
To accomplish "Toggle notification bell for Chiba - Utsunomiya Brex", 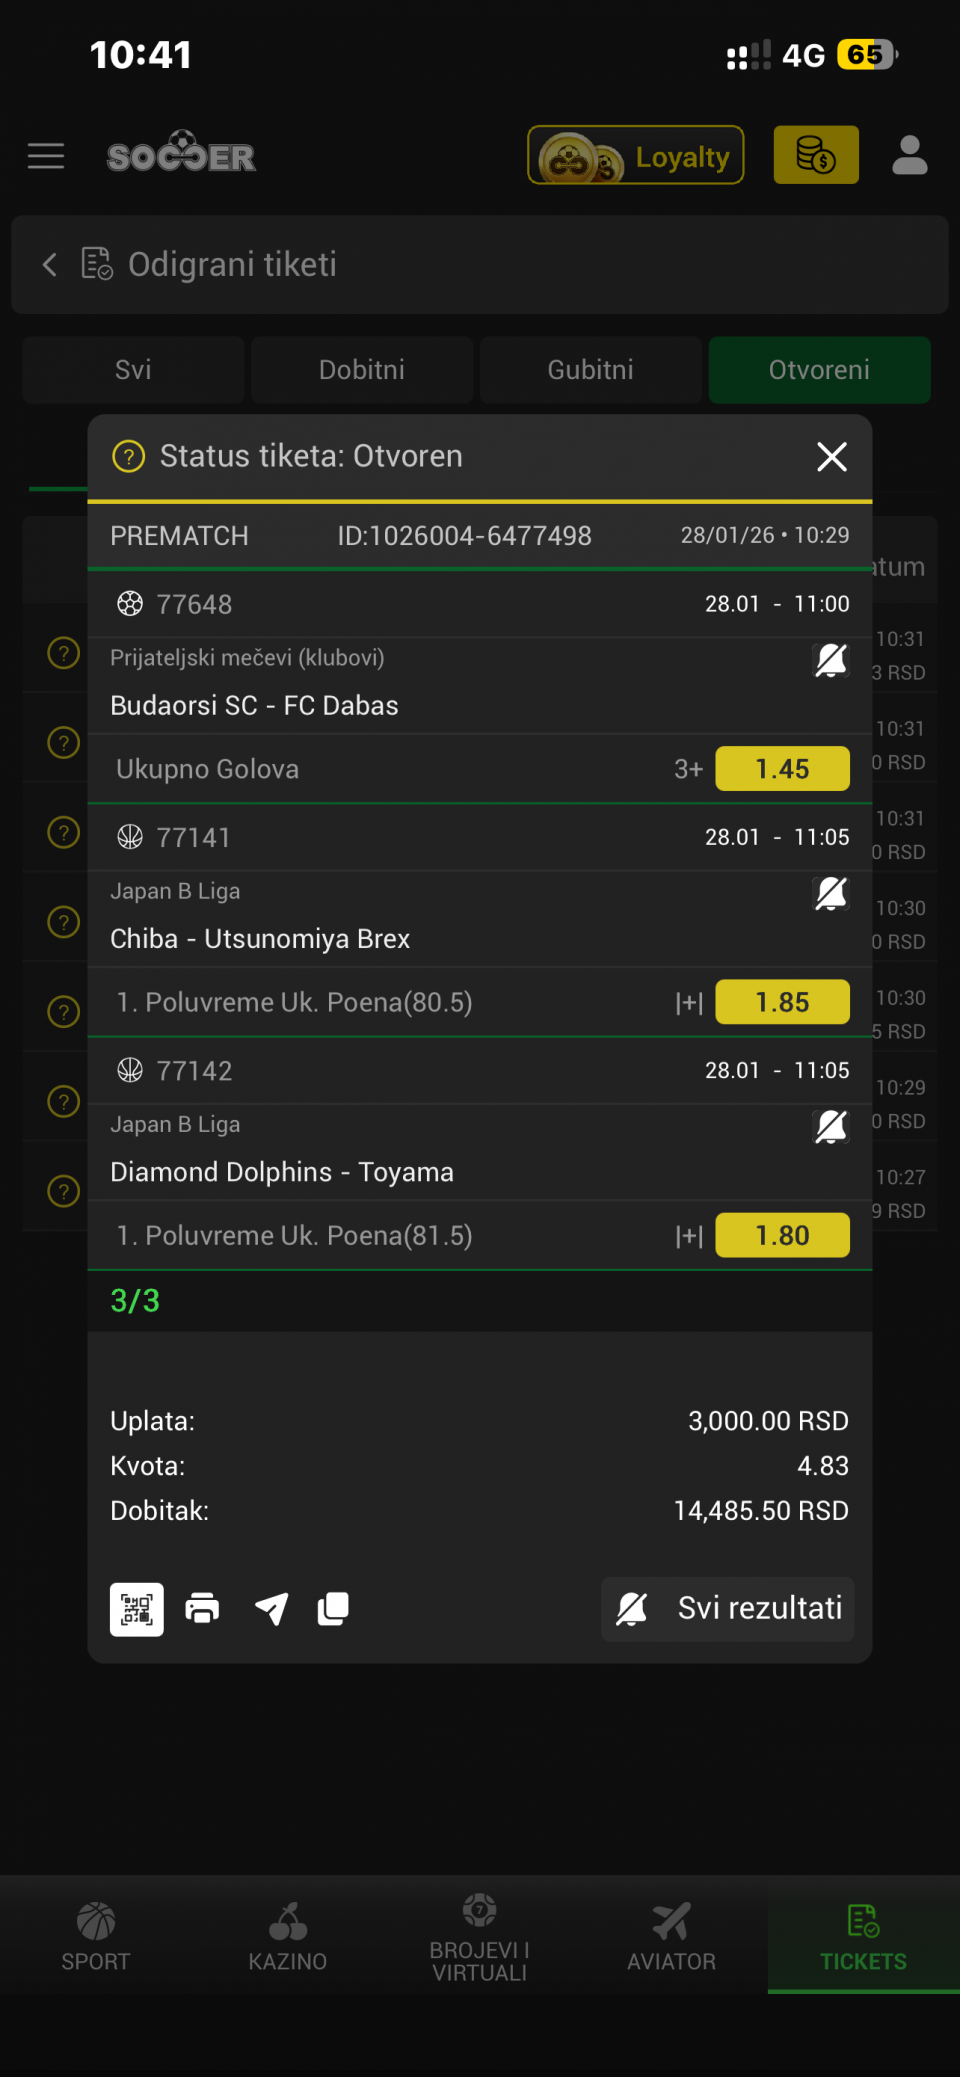I will (831, 894).
